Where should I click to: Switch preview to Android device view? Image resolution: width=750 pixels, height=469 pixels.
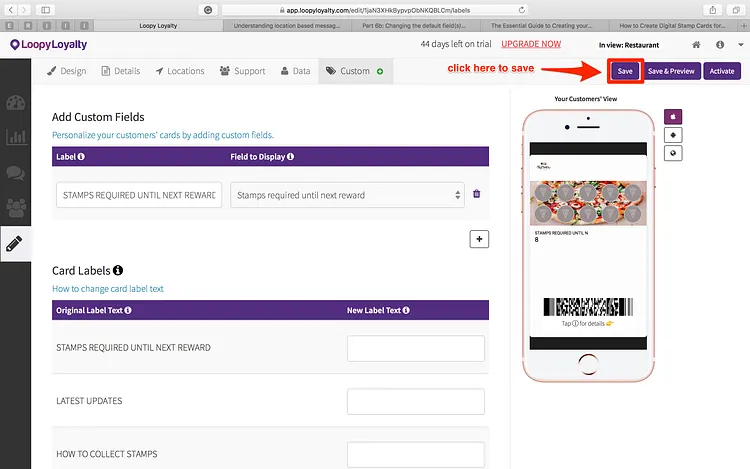[x=673, y=135]
